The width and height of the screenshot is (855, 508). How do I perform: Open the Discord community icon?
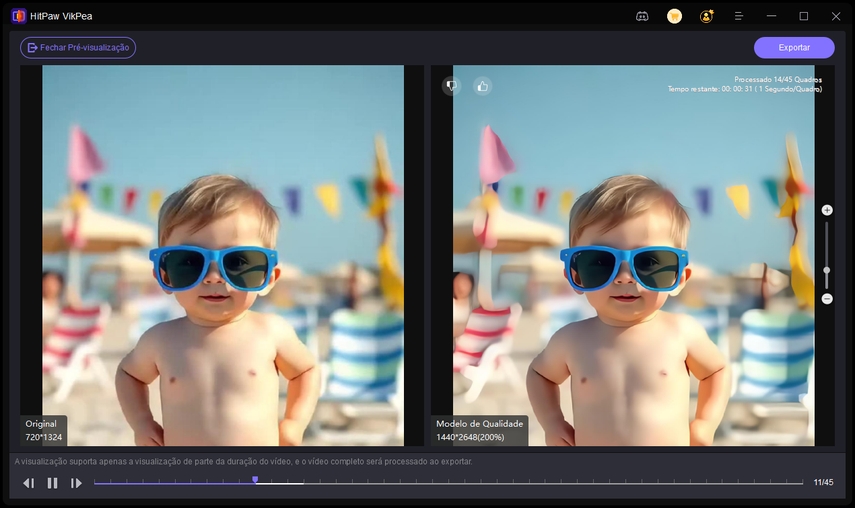pyautogui.click(x=642, y=16)
